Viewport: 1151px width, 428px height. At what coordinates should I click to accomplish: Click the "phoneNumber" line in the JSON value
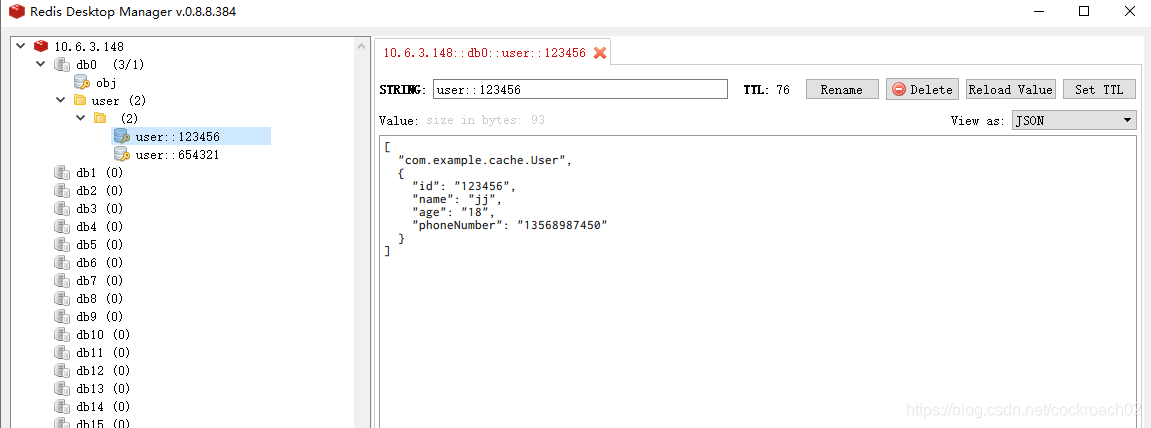click(x=509, y=225)
